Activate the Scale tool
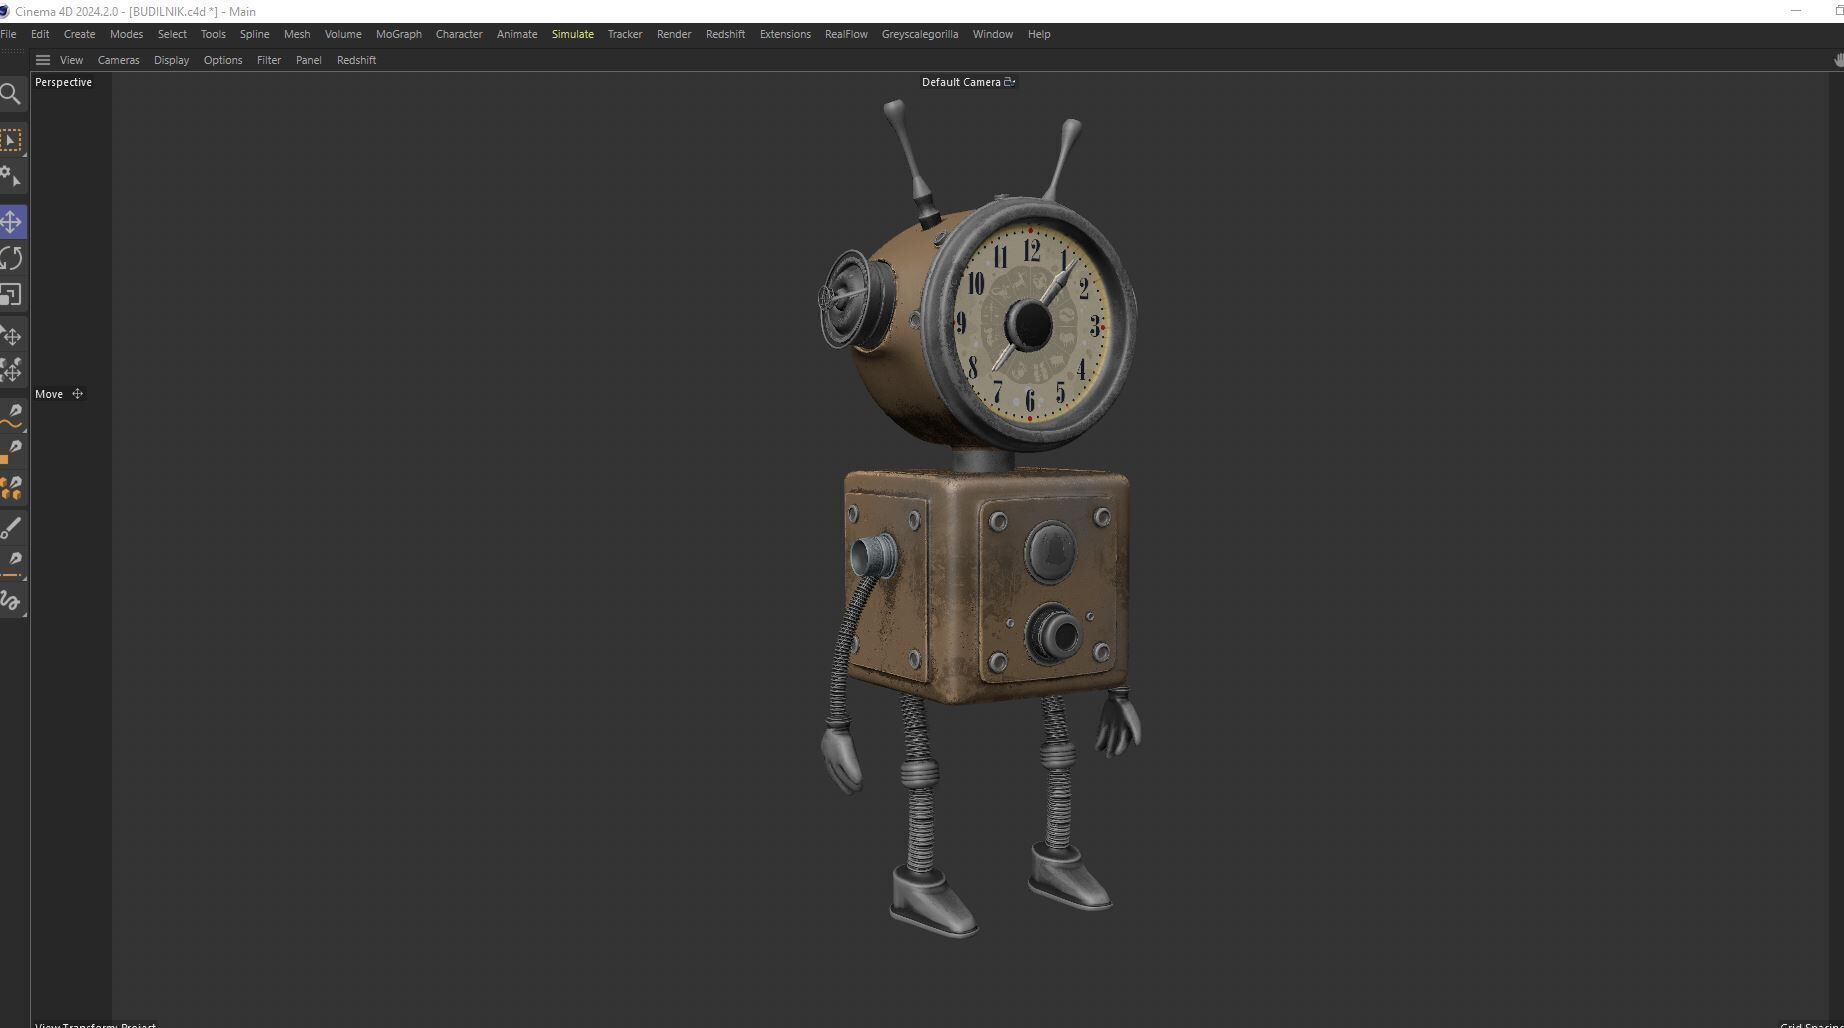Screen dimensions: 1844x1028 click(x=11, y=295)
